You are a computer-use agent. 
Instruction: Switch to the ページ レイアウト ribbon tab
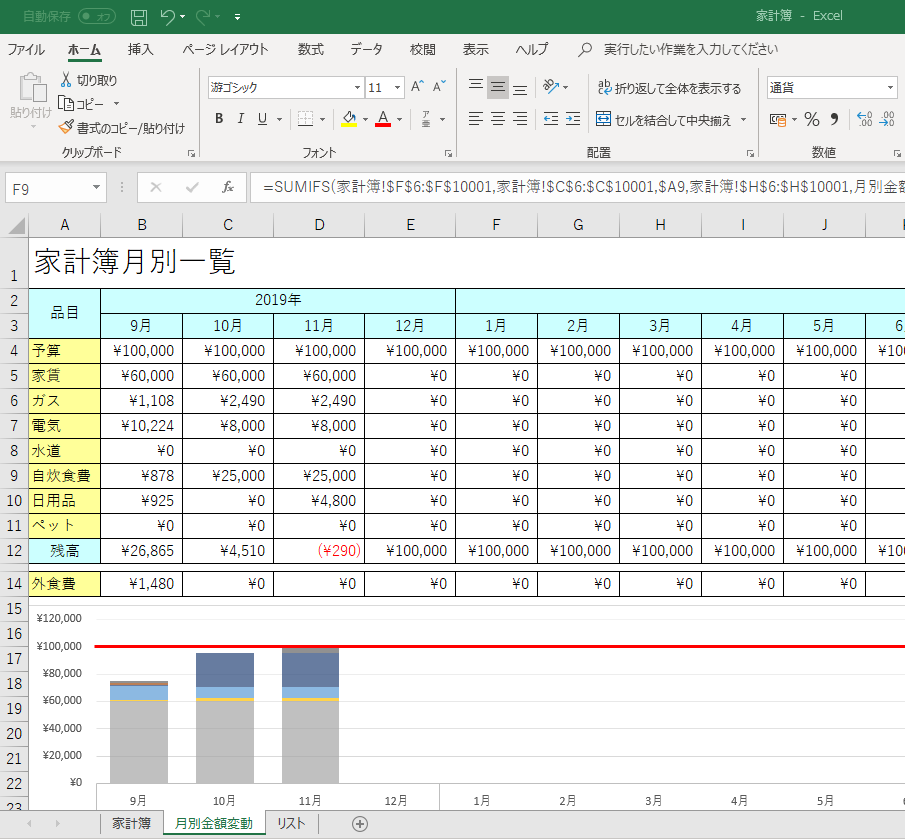click(x=225, y=50)
